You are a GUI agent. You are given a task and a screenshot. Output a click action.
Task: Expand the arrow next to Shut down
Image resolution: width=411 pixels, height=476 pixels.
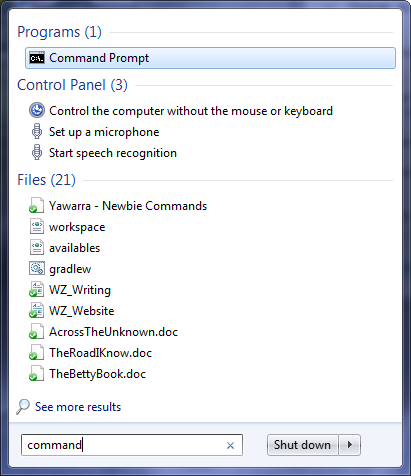click(350, 445)
